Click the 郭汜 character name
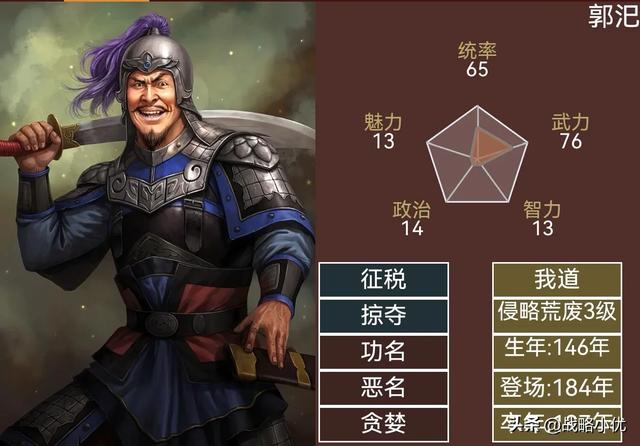Screen dimensions: 640x446 tap(613, 16)
